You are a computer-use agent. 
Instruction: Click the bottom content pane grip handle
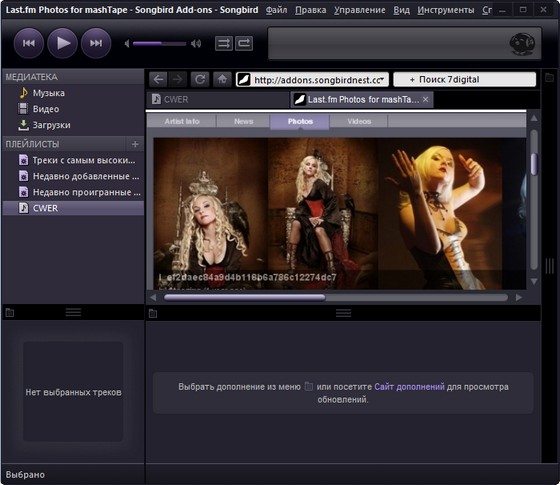(x=343, y=313)
